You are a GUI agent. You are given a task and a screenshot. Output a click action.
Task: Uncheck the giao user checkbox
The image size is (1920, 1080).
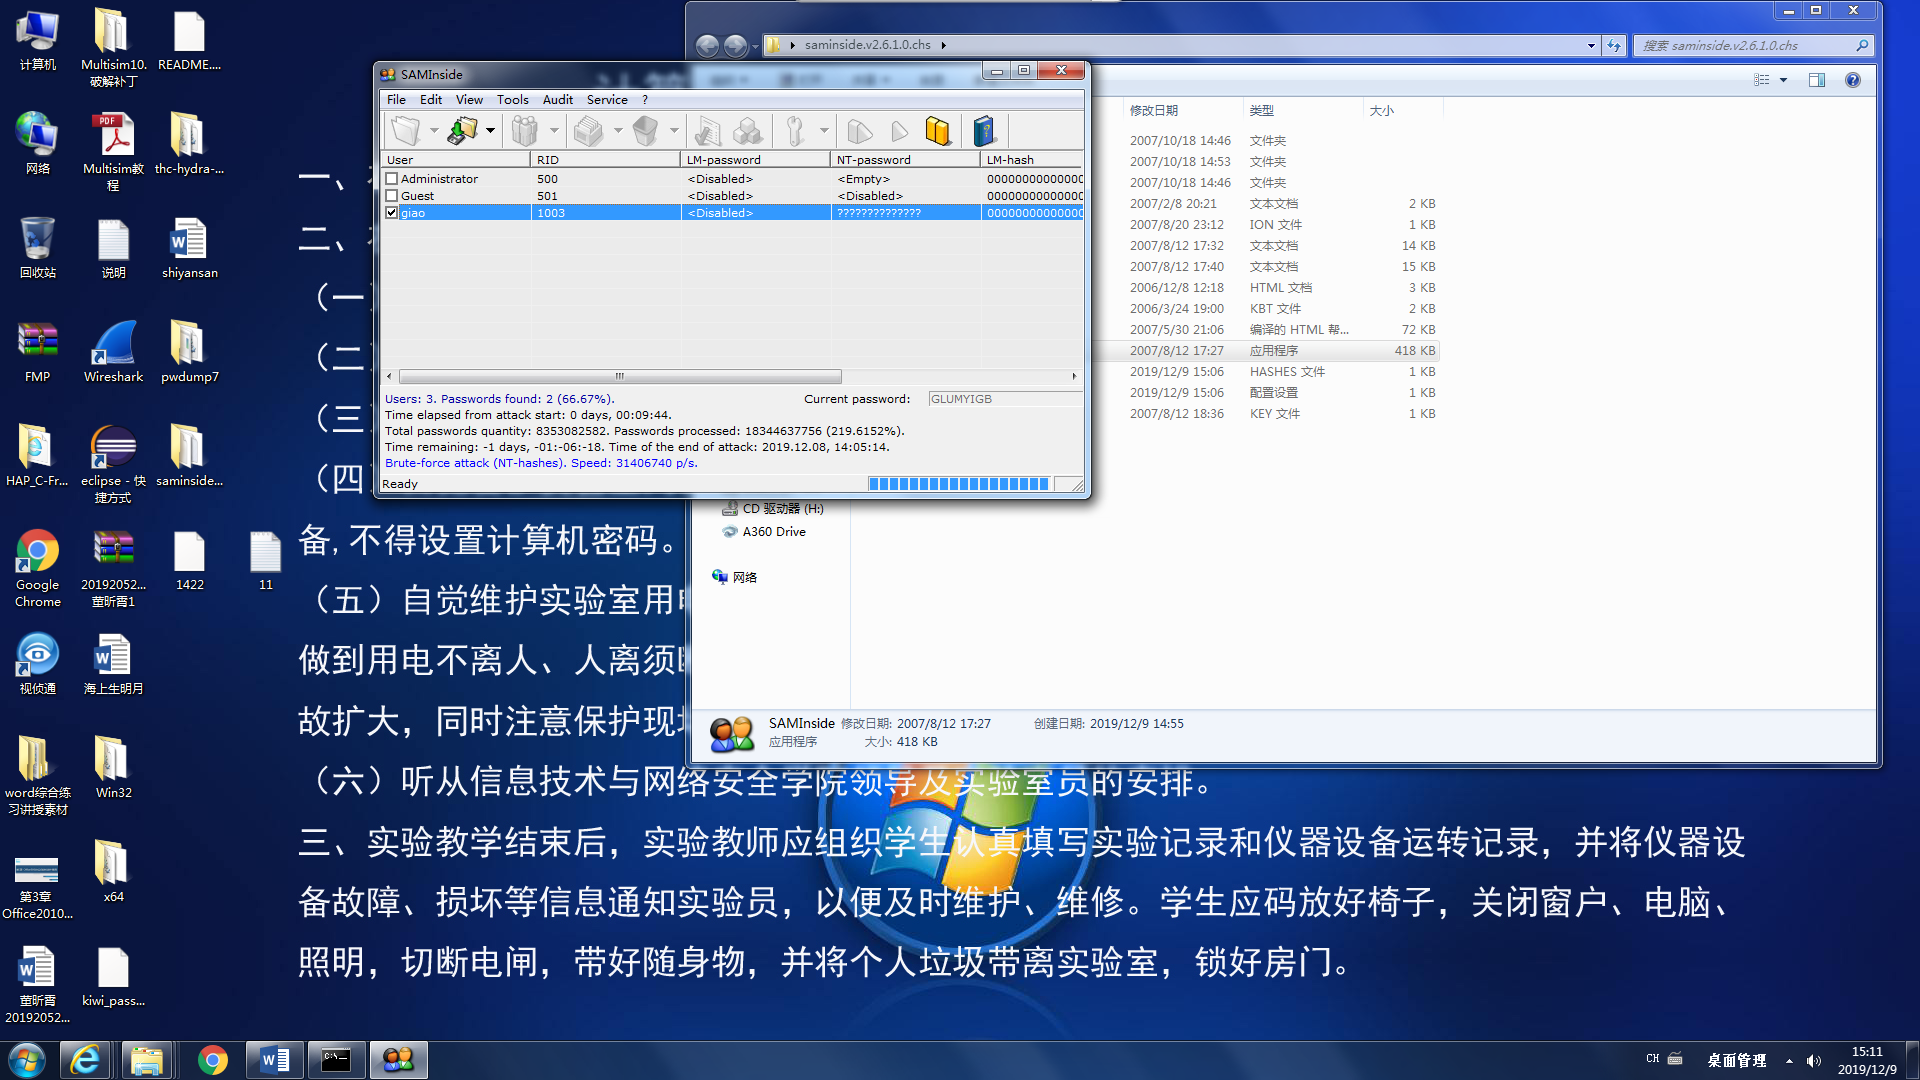[392, 213]
